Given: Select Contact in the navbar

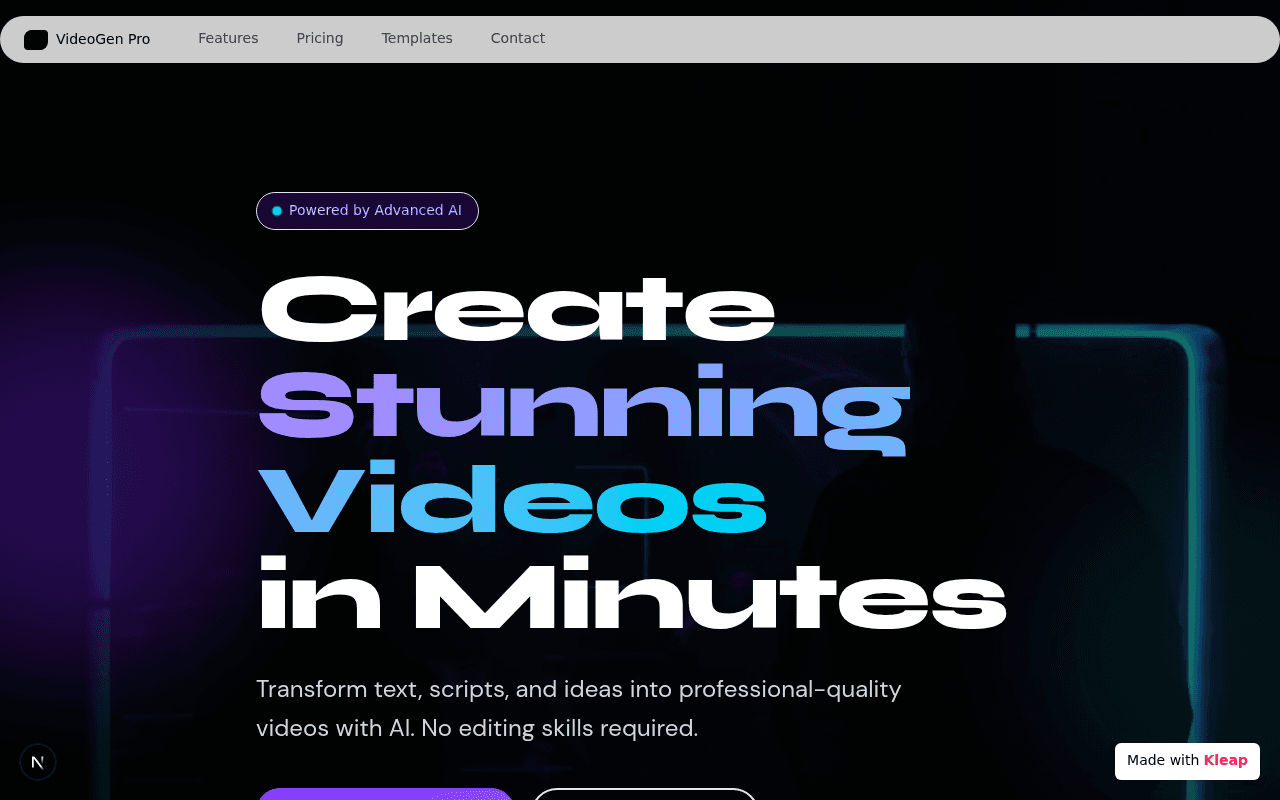Looking at the screenshot, I should (518, 38).
